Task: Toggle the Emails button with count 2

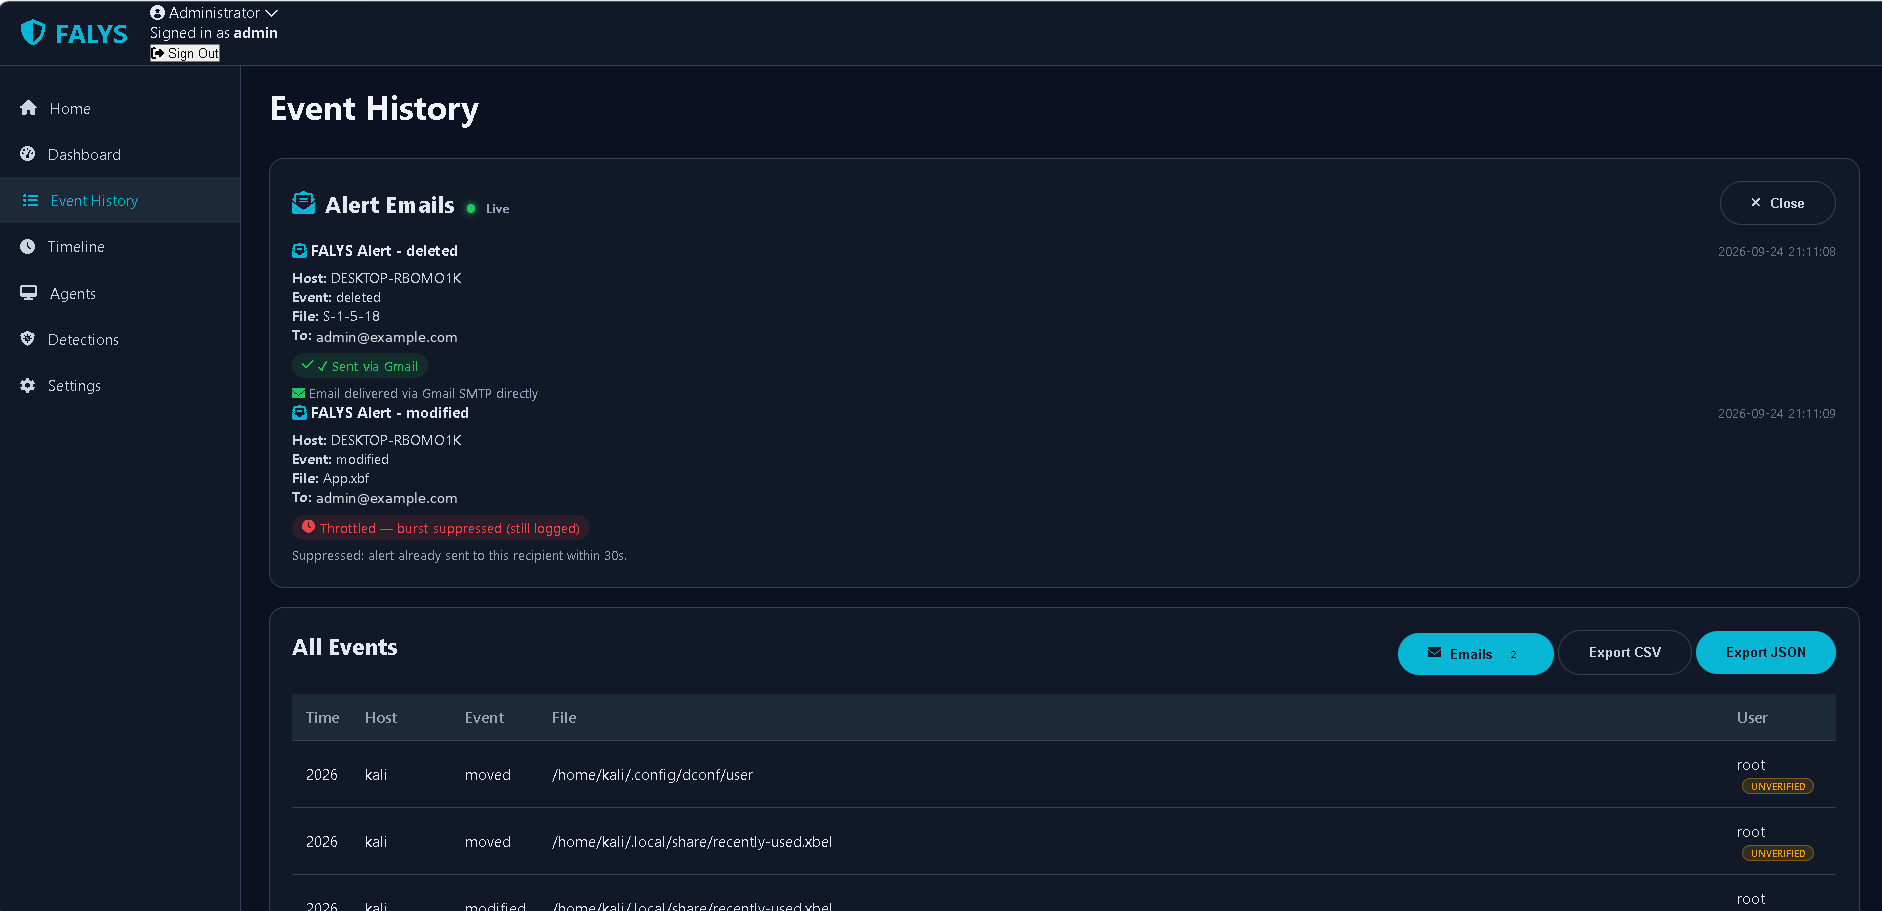Action: (x=1475, y=653)
